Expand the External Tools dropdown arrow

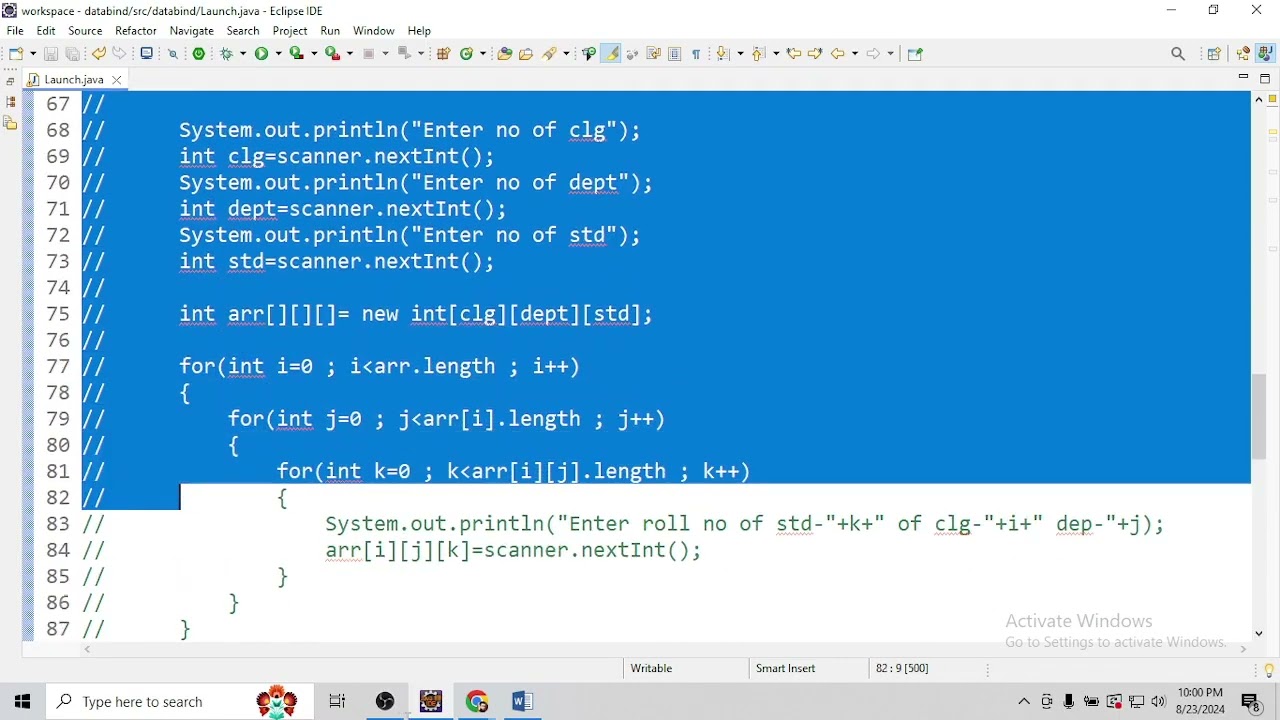[349, 54]
